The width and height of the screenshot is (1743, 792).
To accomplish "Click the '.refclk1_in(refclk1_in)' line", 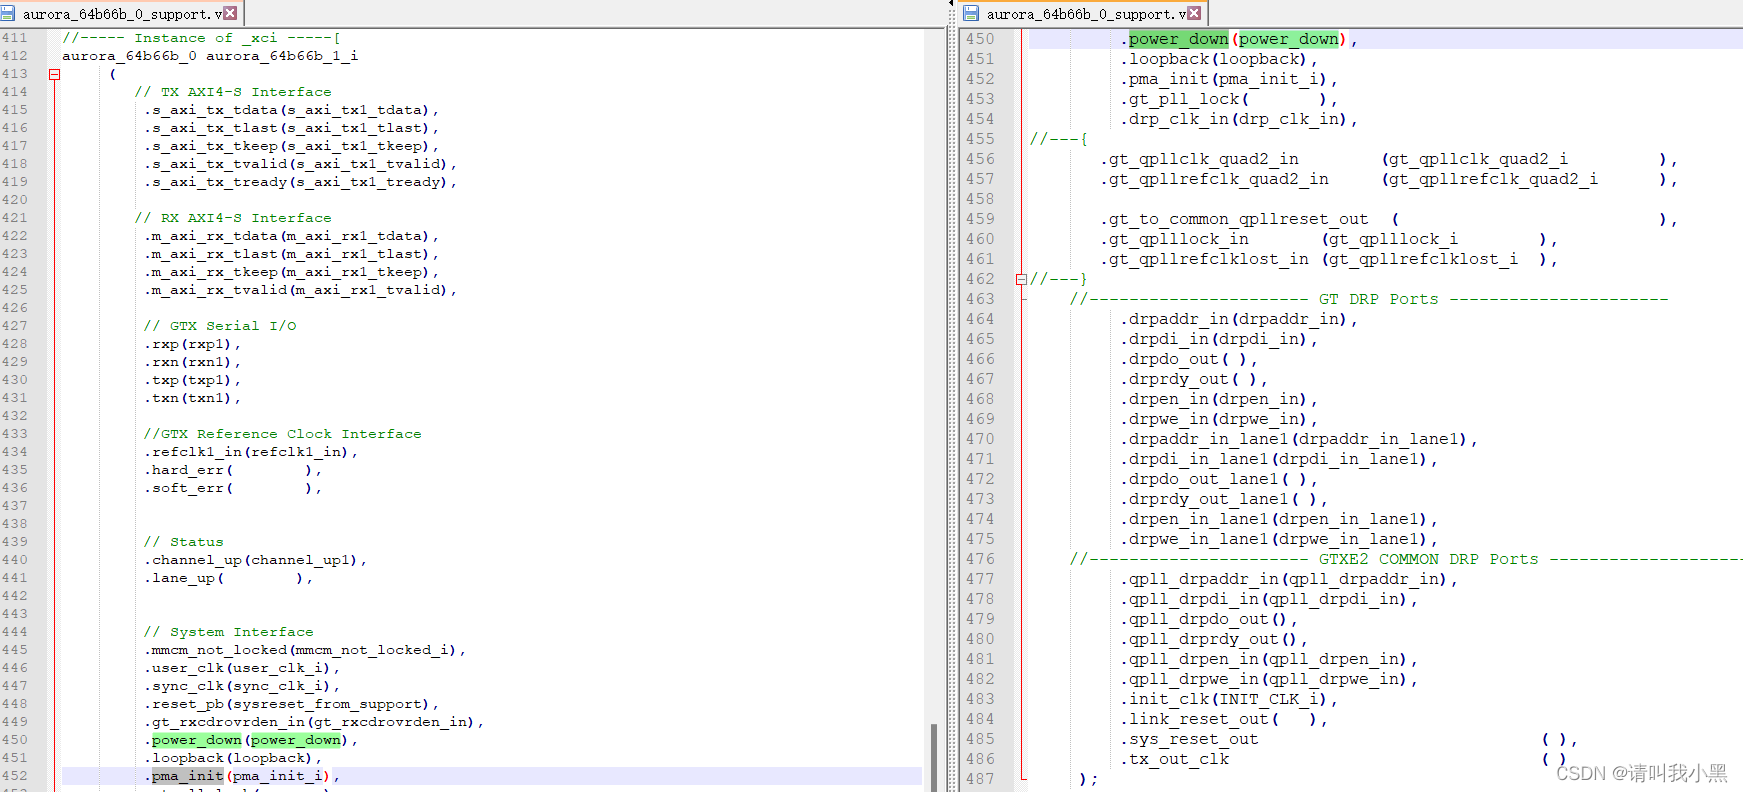I will pyautogui.click(x=251, y=452).
